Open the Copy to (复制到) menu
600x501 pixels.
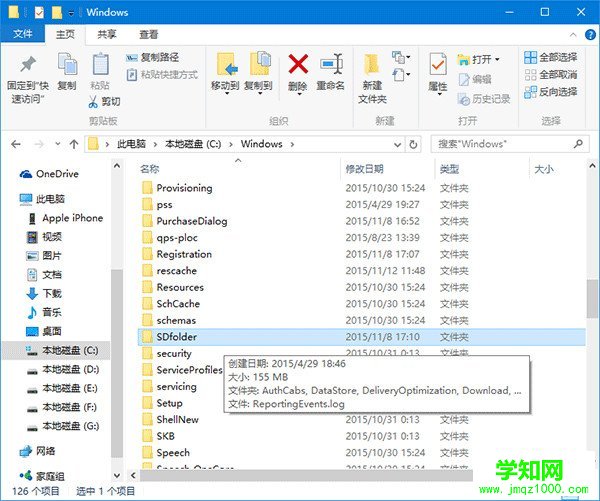[x=259, y=72]
